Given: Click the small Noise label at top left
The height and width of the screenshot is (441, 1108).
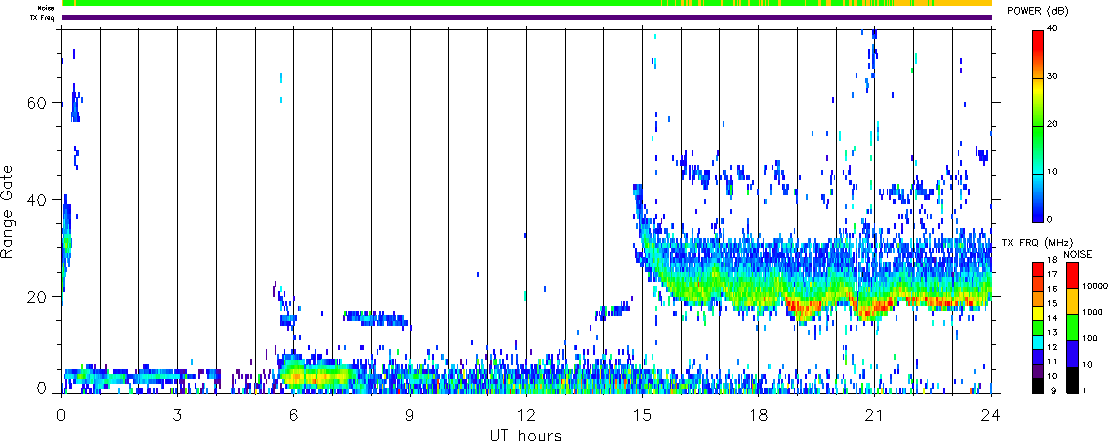Looking at the screenshot, I should [x=45, y=8].
